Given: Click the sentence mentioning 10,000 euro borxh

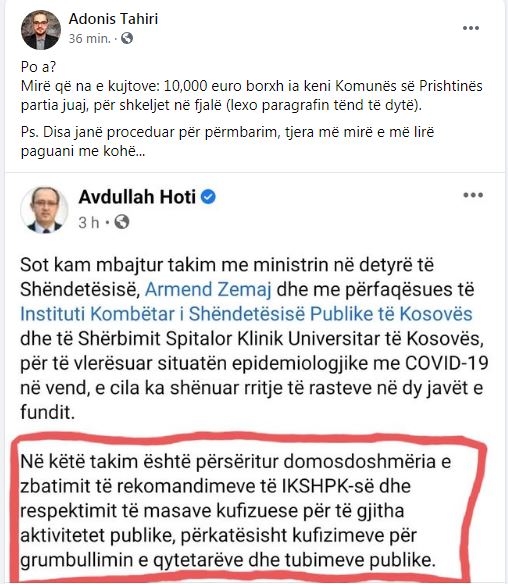Looking at the screenshot, I should pyautogui.click(x=252, y=96).
